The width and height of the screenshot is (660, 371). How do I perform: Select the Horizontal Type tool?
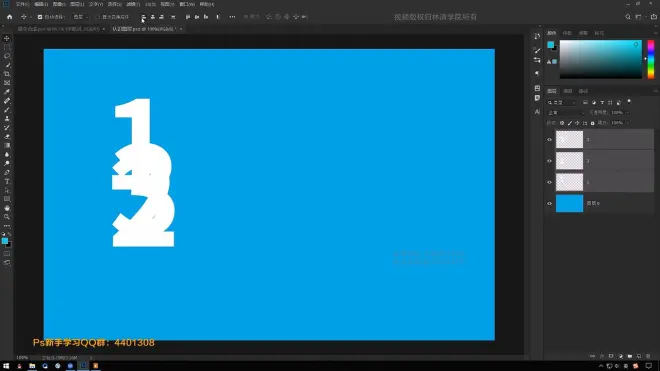tap(7, 181)
